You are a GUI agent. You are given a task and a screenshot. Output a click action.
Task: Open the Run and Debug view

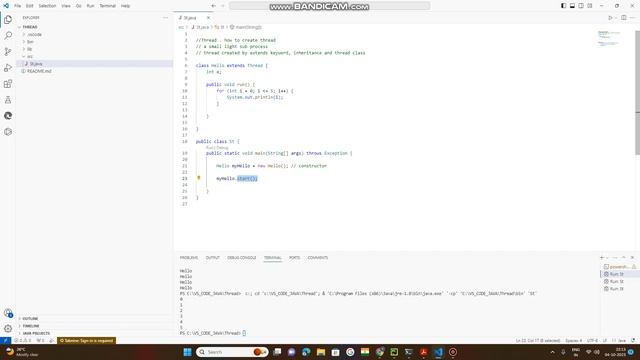[8, 68]
